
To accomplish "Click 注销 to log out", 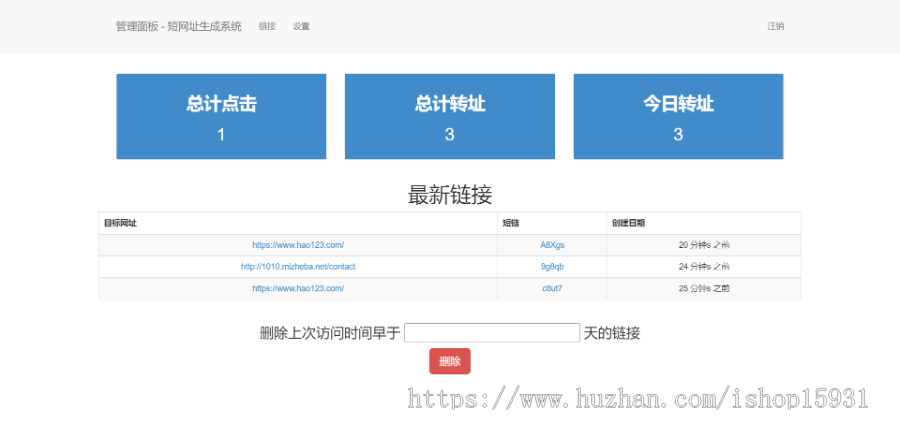I will (x=775, y=26).
